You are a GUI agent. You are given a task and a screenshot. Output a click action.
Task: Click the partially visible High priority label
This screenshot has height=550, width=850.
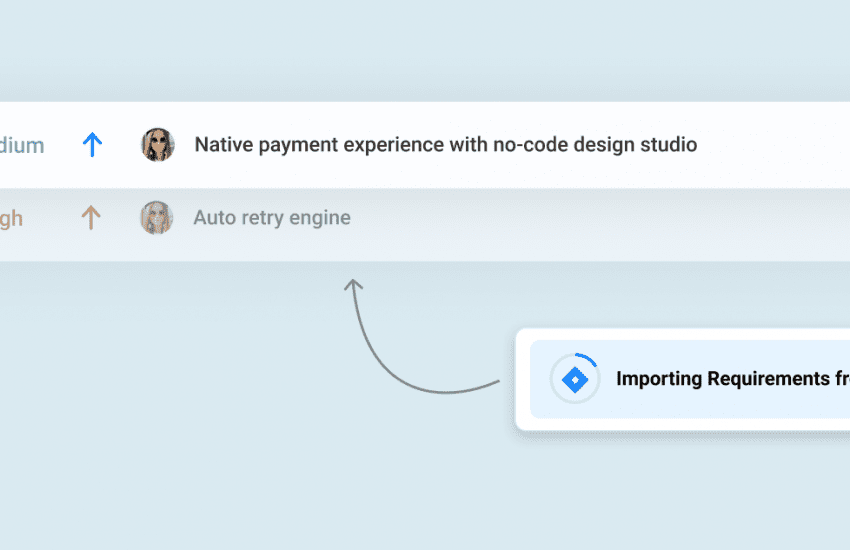(x=12, y=218)
